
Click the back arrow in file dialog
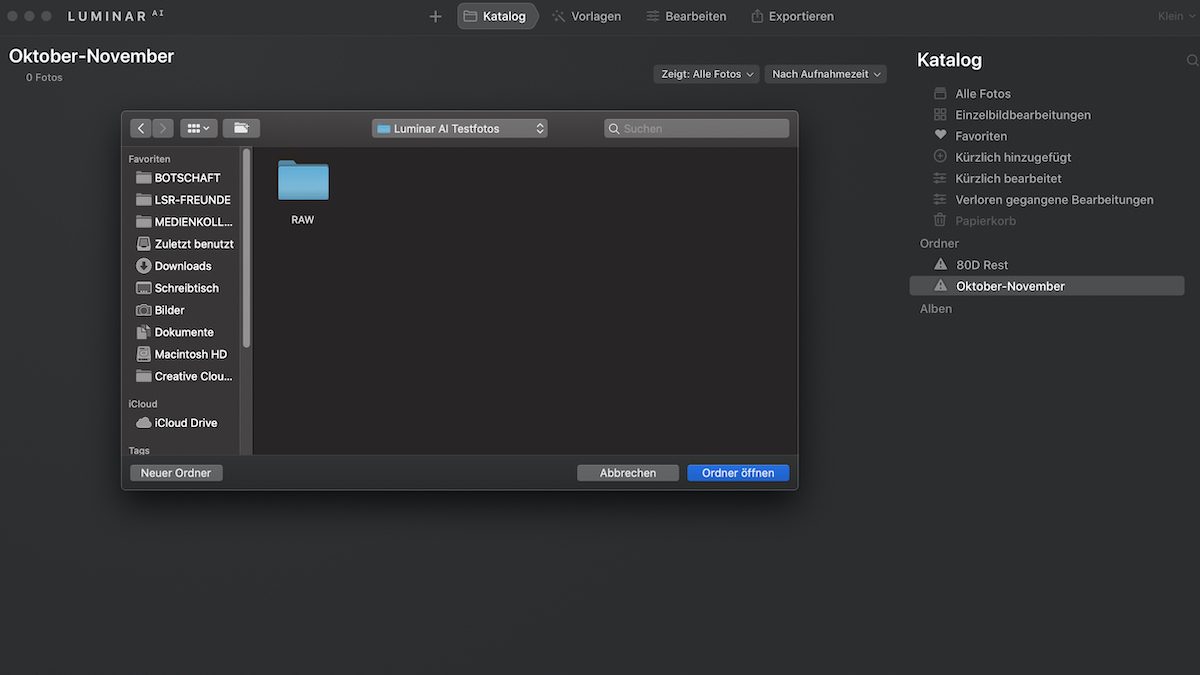tap(141, 128)
